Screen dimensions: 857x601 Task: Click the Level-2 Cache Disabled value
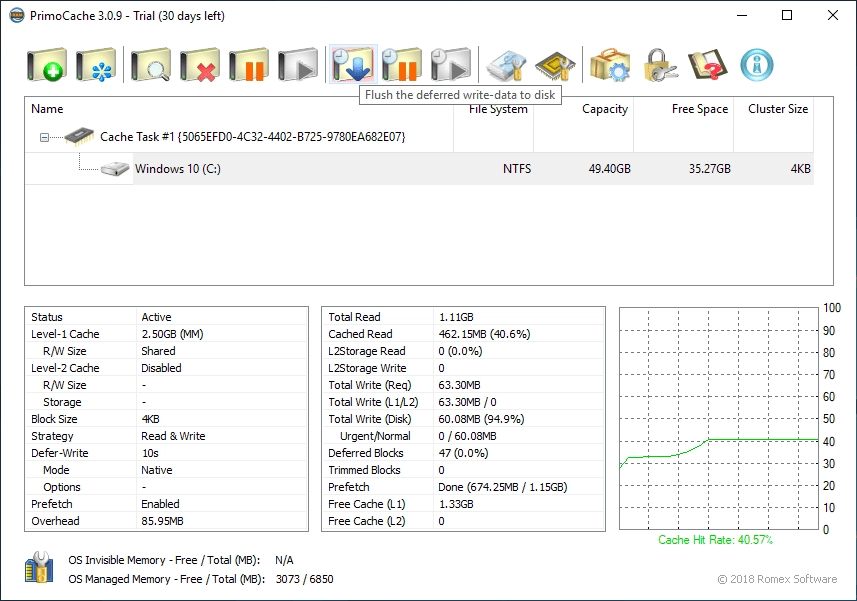[x=161, y=368]
